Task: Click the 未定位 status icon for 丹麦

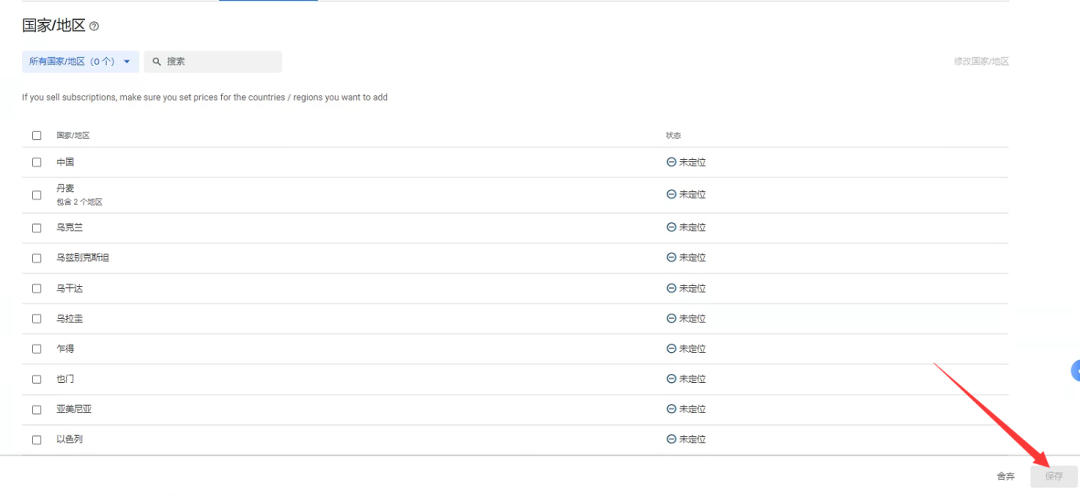Action: (671, 194)
